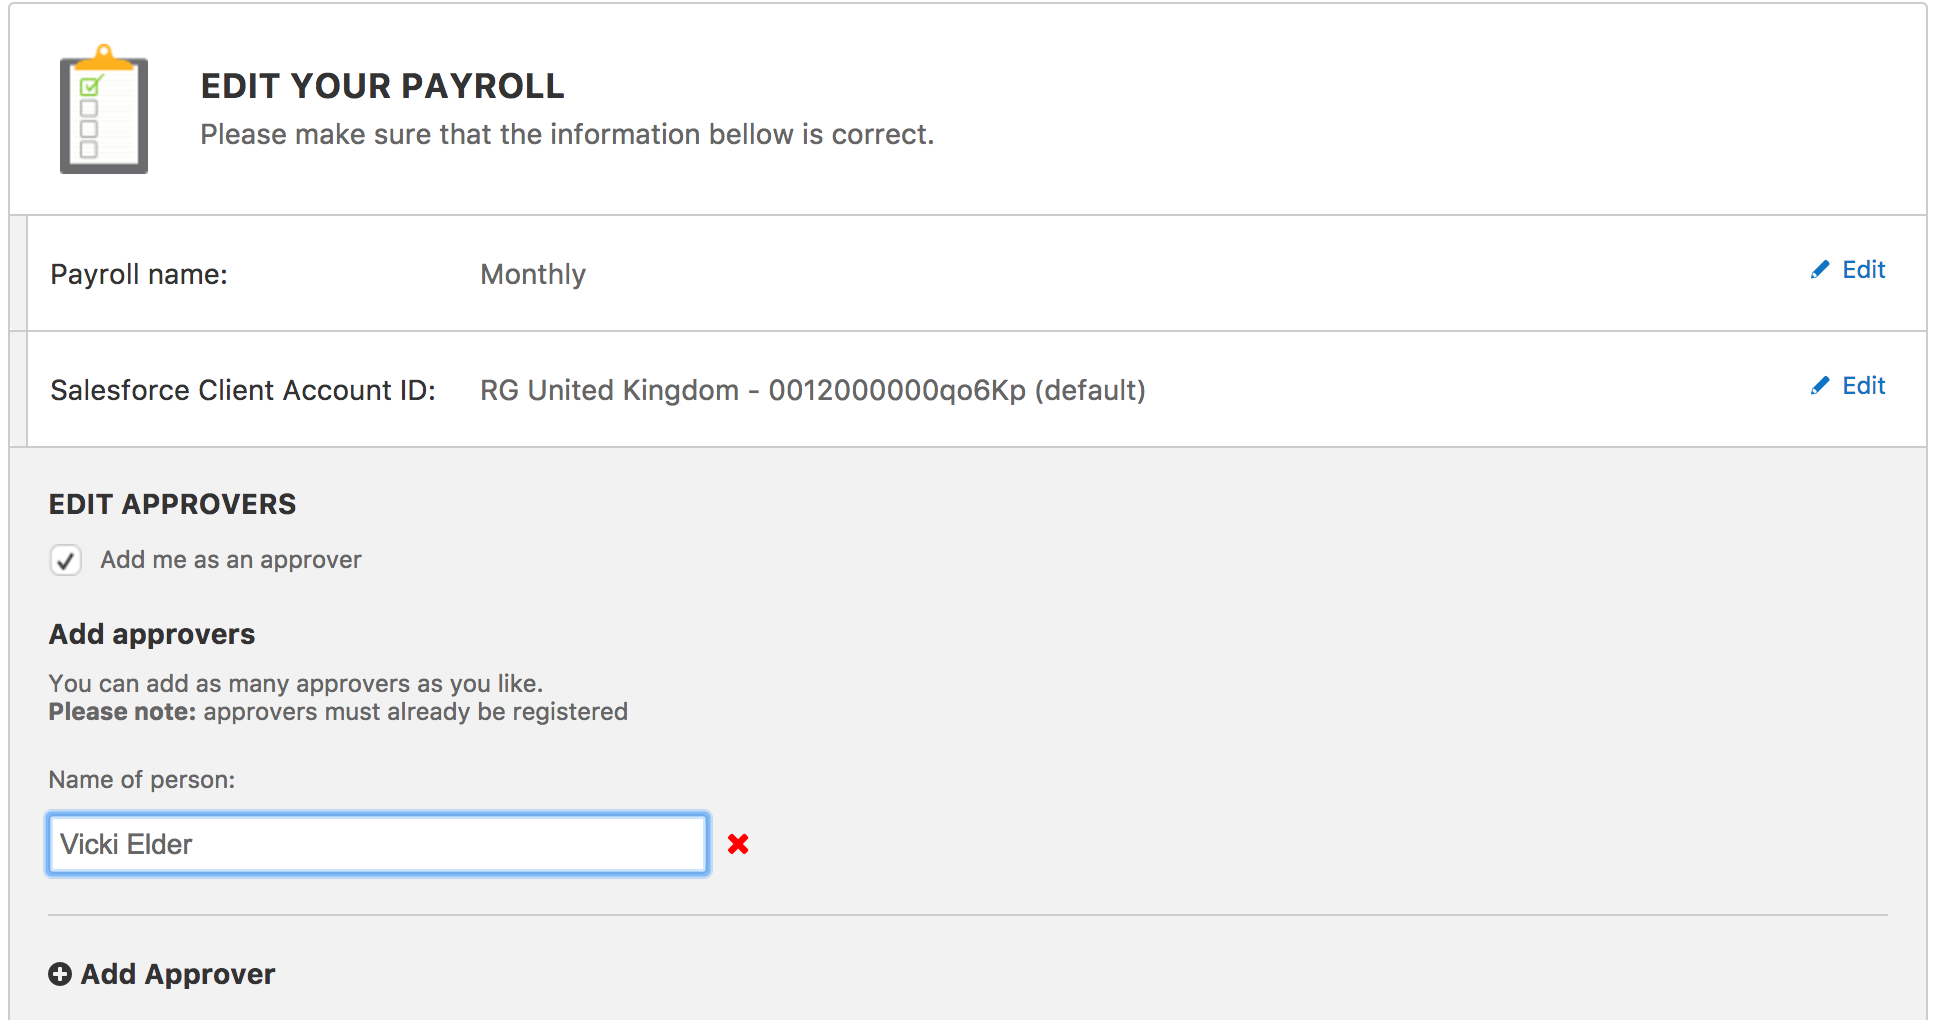This screenshot has height=1020, width=1936.
Task: Click the 'Salesforce Client Account ID:' label
Action: tap(243, 390)
